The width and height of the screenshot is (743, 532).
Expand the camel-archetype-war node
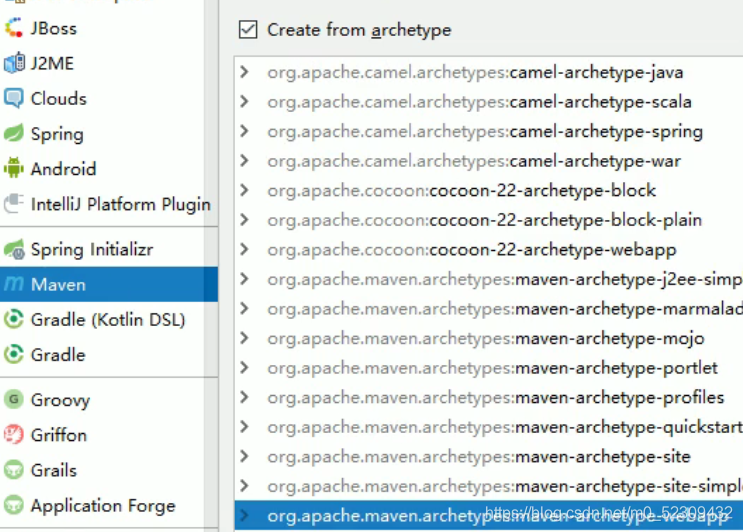pyautogui.click(x=245, y=161)
